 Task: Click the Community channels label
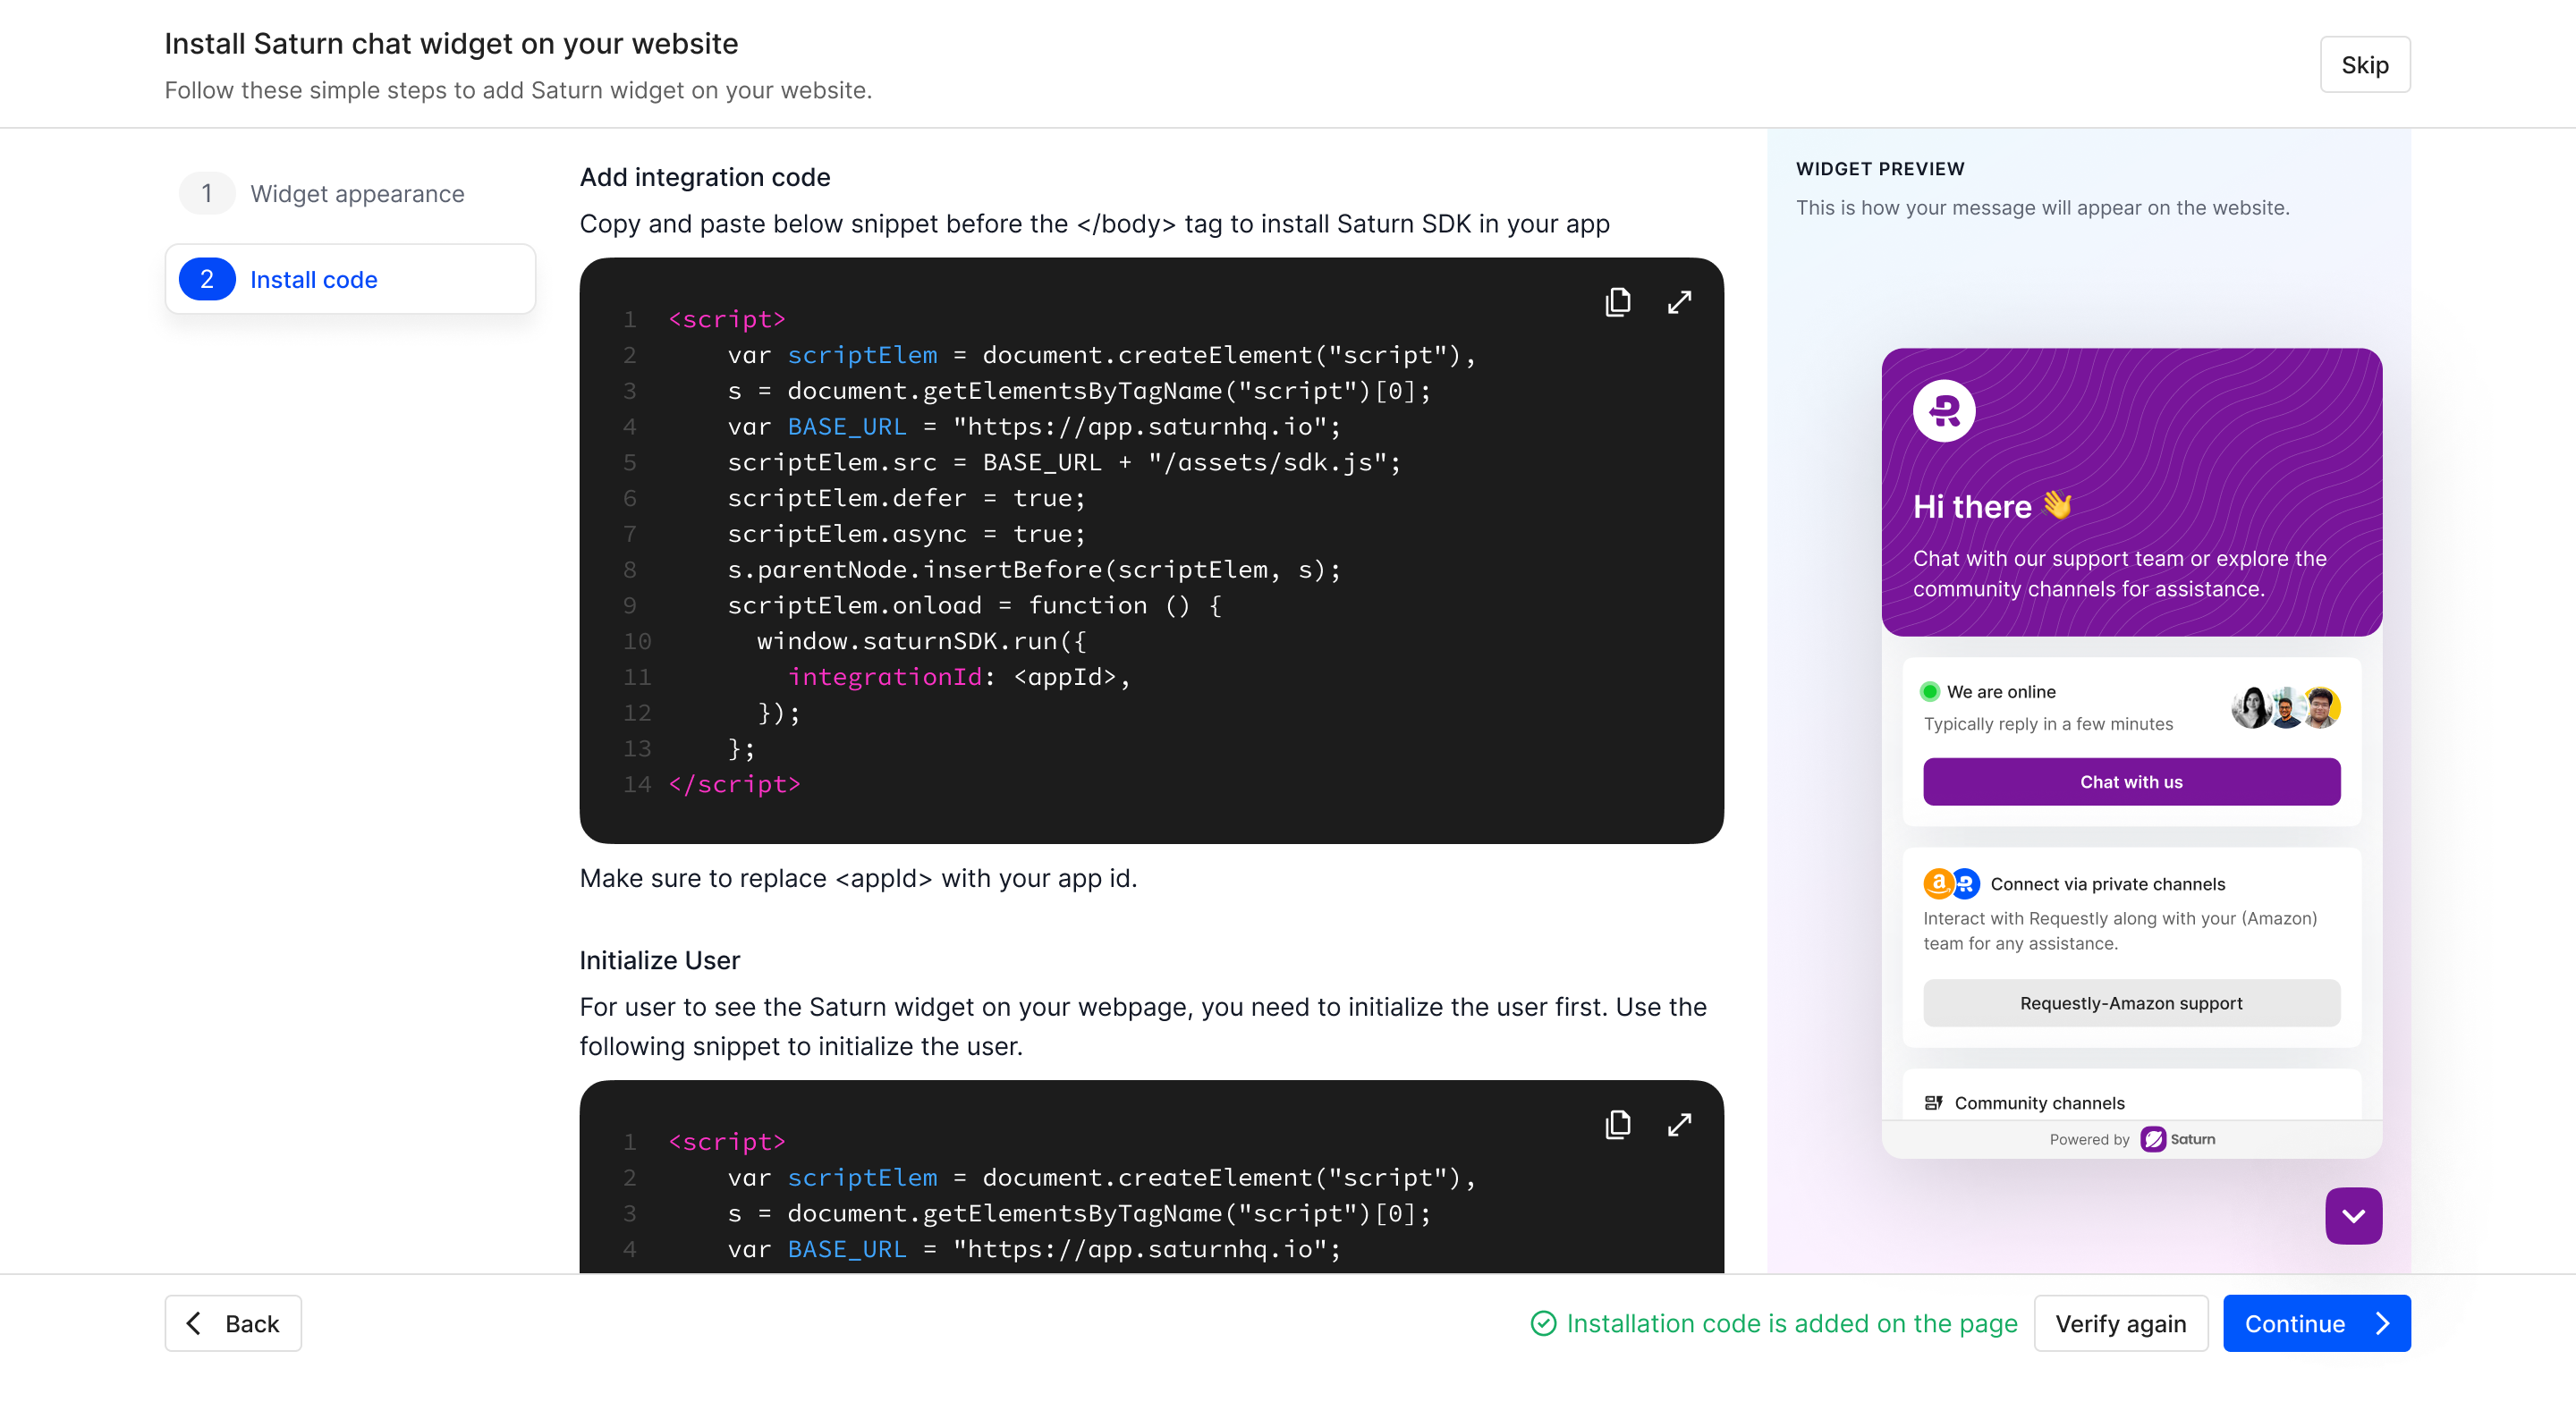tap(2039, 1103)
